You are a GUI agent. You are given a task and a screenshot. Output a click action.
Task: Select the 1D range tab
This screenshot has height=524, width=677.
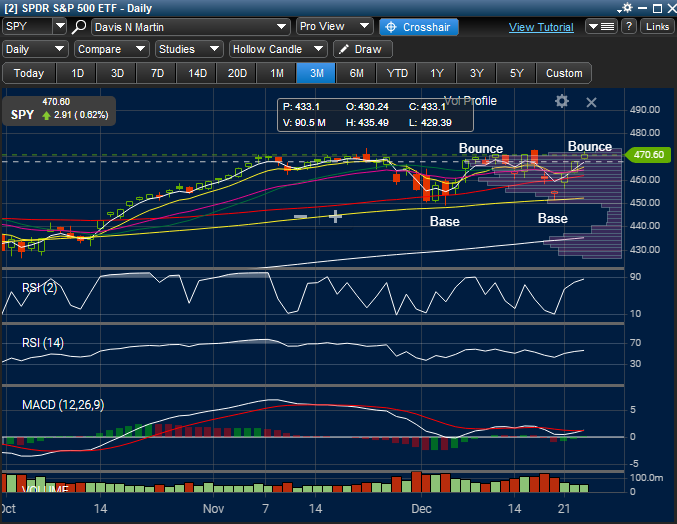pyautogui.click(x=77, y=73)
